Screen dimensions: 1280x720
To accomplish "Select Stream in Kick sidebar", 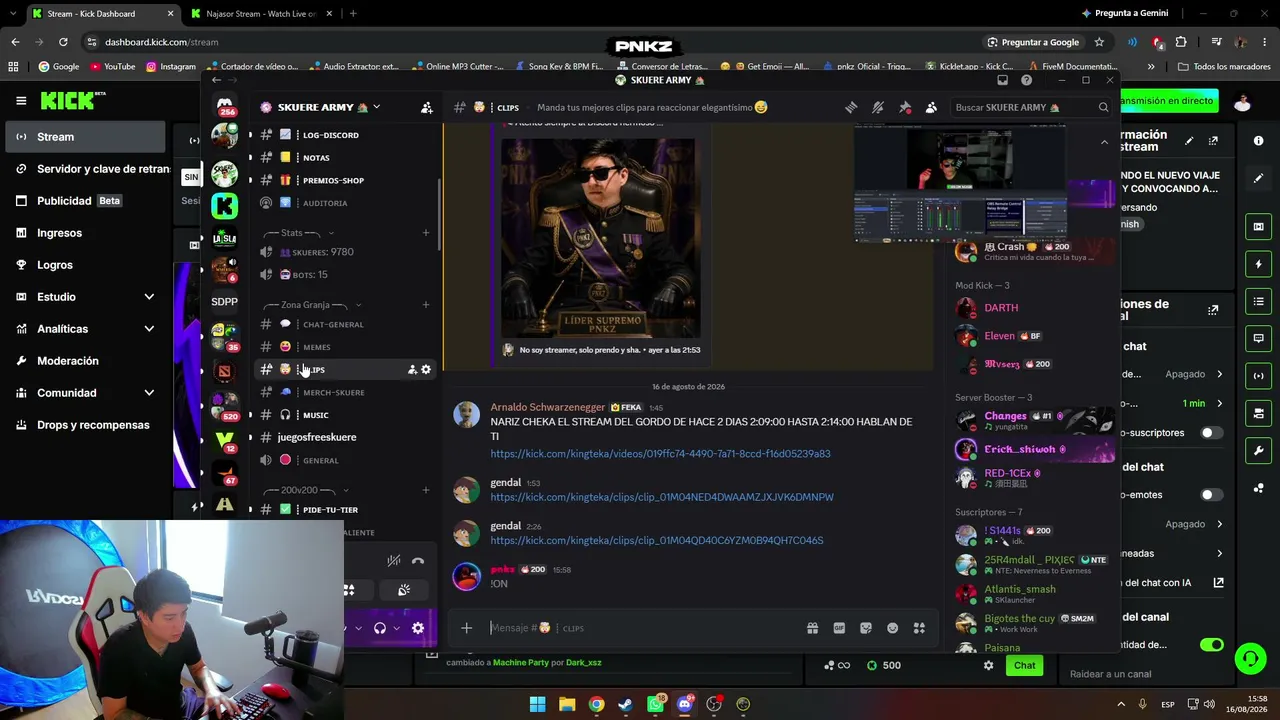I will coord(85,137).
